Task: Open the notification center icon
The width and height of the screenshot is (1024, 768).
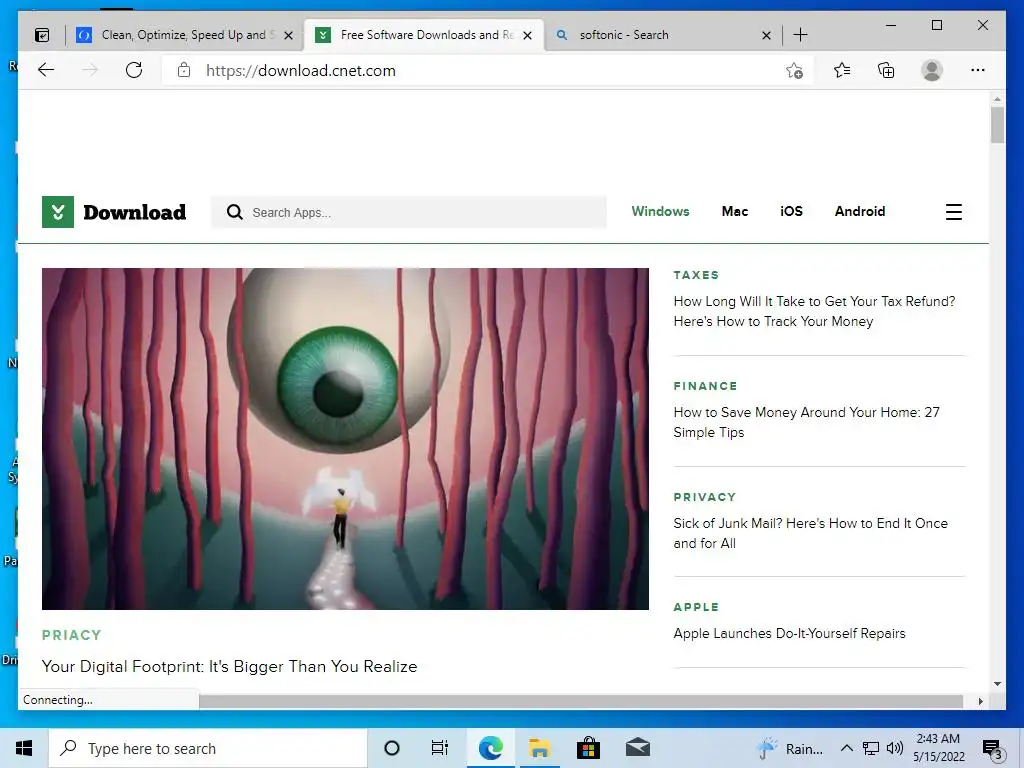Action: (992, 749)
